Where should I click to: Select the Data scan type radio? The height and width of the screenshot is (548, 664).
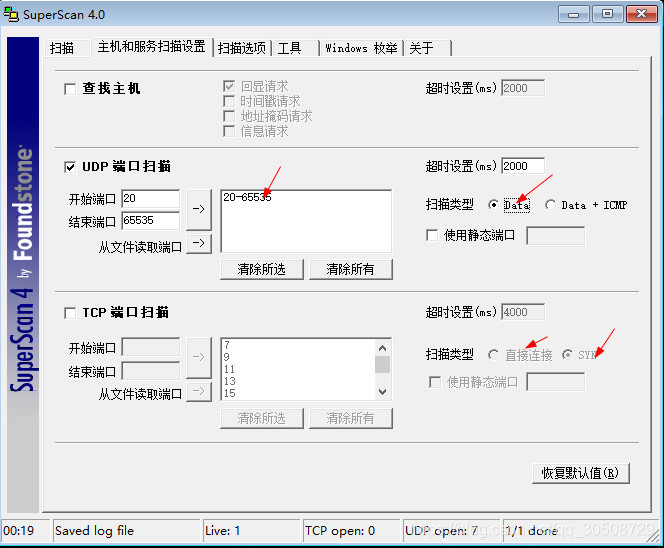[493, 205]
